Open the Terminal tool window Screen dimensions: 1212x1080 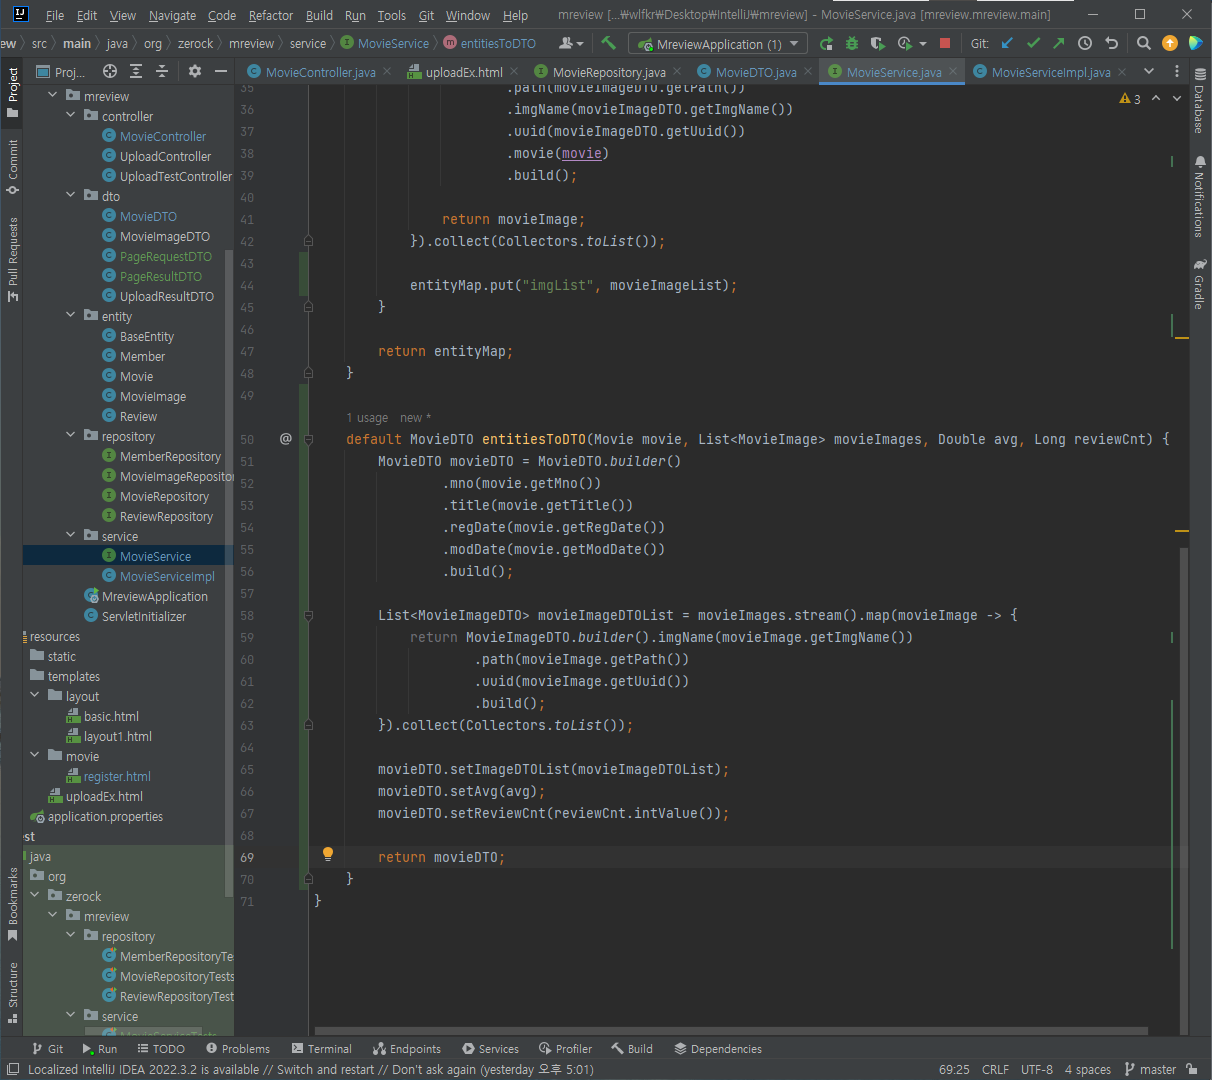coord(322,1049)
